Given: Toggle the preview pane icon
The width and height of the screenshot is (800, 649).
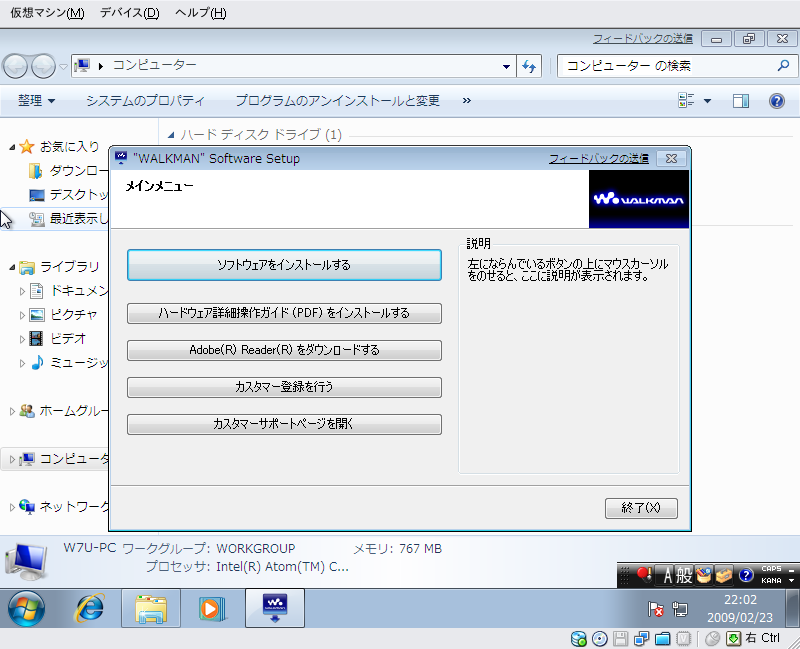Looking at the screenshot, I should tap(741, 101).
